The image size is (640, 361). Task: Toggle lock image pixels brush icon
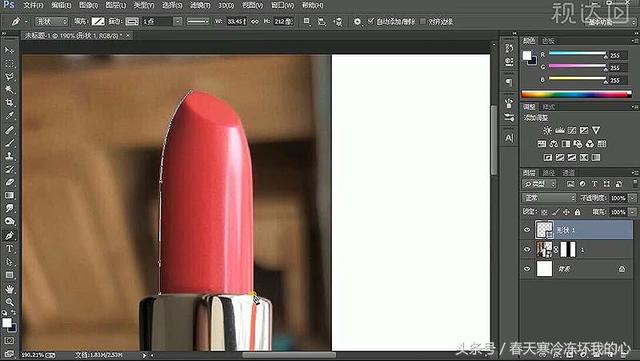(x=555, y=212)
